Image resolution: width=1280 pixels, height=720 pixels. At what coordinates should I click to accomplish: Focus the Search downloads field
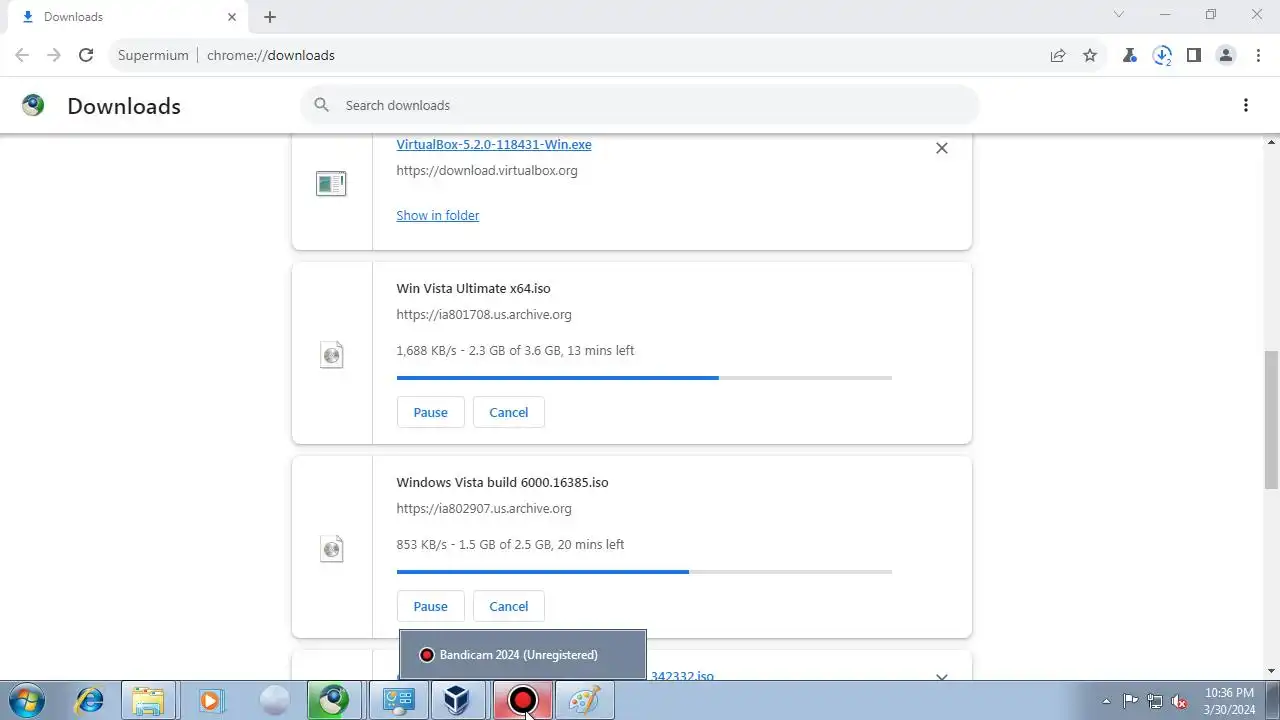pyautogui.click(x=640, y=105)
